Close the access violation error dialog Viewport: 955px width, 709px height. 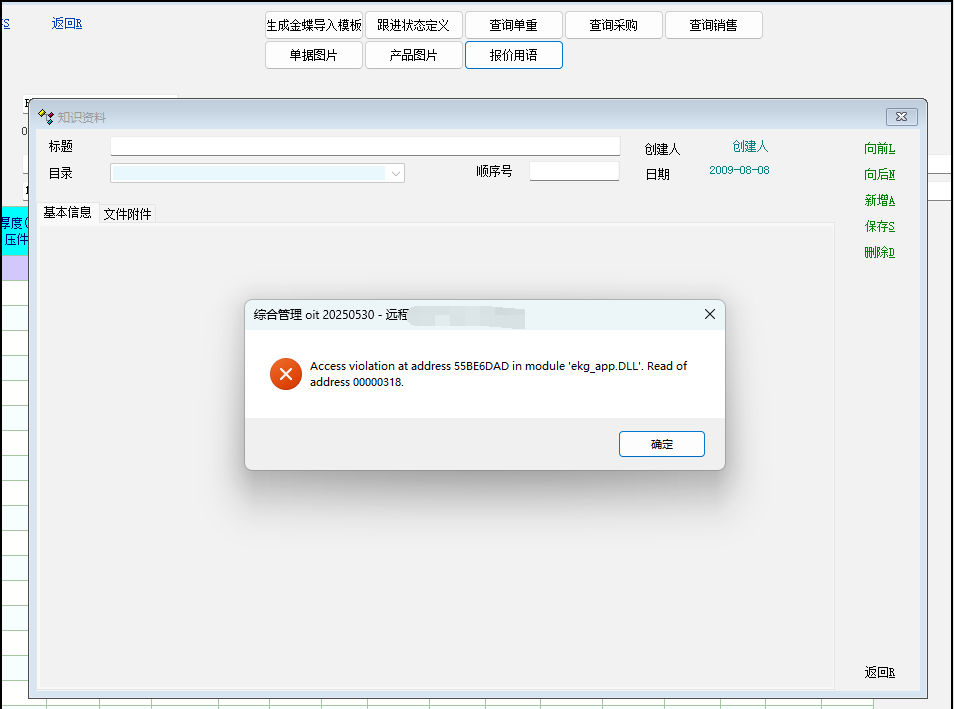coord(709,314)
